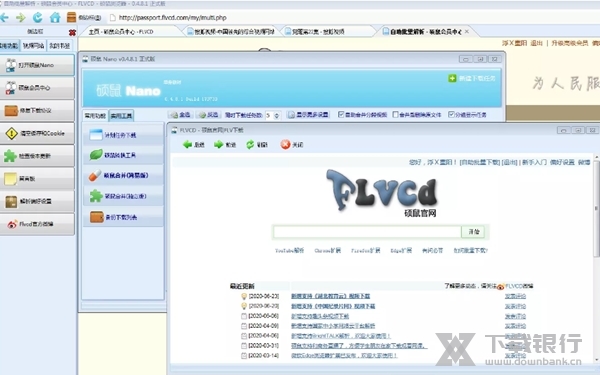Click the red 关闭 button in FLVCD window
600x375 pixels.
click(x=292, y=145)
